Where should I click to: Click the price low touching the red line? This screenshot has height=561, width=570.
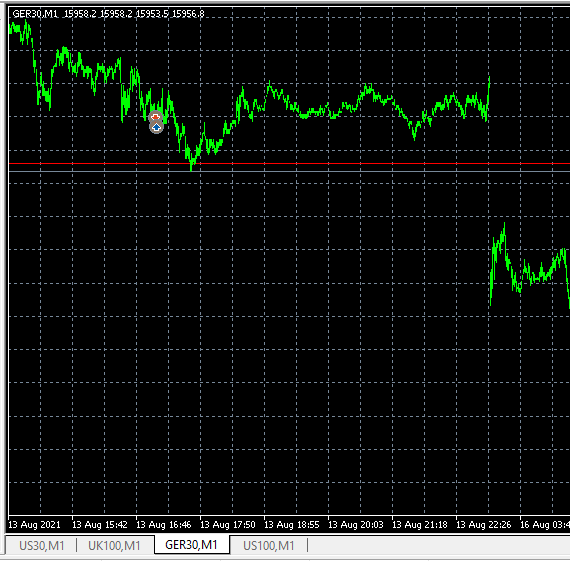coord(191,167)
